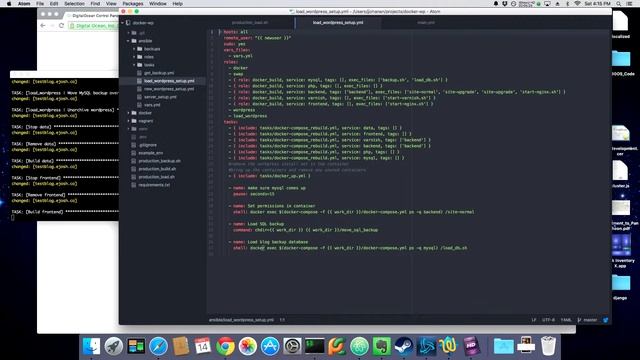Open blue folder stack in dock

pyautogui.click(x=504, y=346)
